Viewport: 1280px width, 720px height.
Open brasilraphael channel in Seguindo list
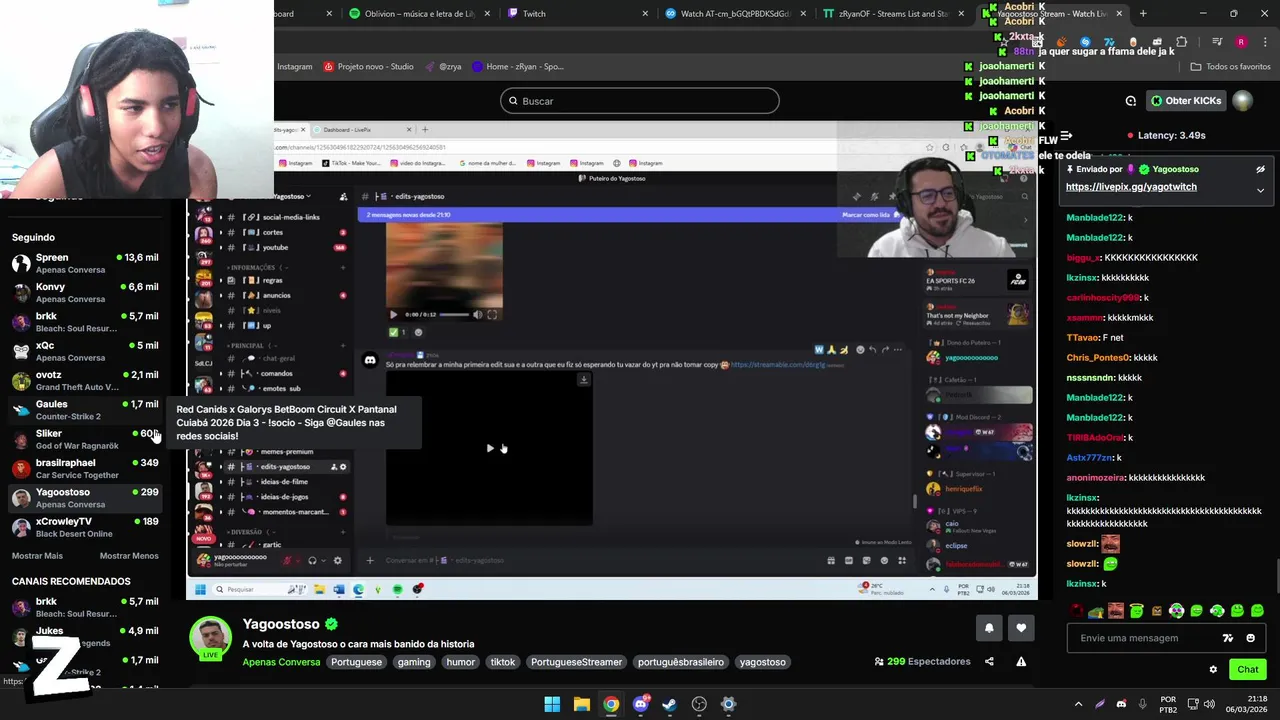[85, 468]
